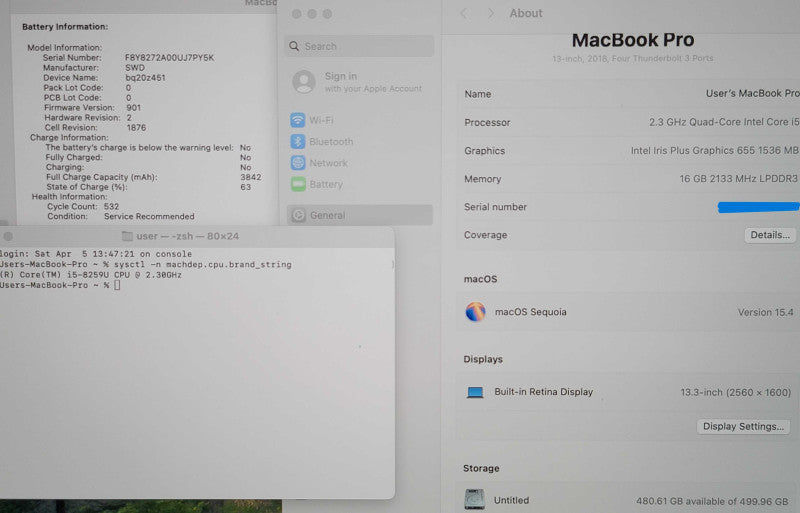The image size is (800, 513).
Task: Click the Apple Account avatar icon
Action: click(x=304, y=82)
